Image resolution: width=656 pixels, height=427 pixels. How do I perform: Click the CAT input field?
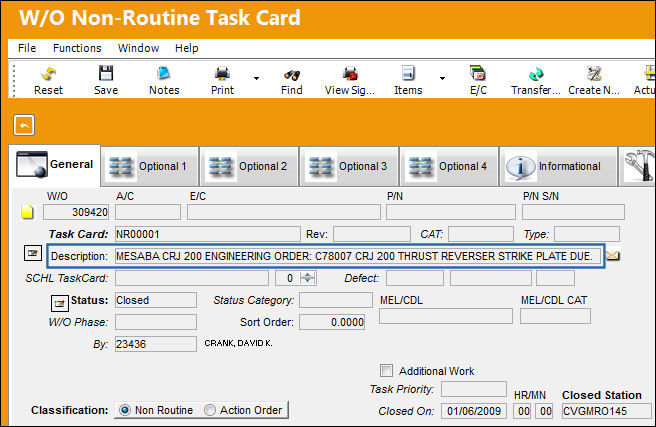(x=481, y=234)
